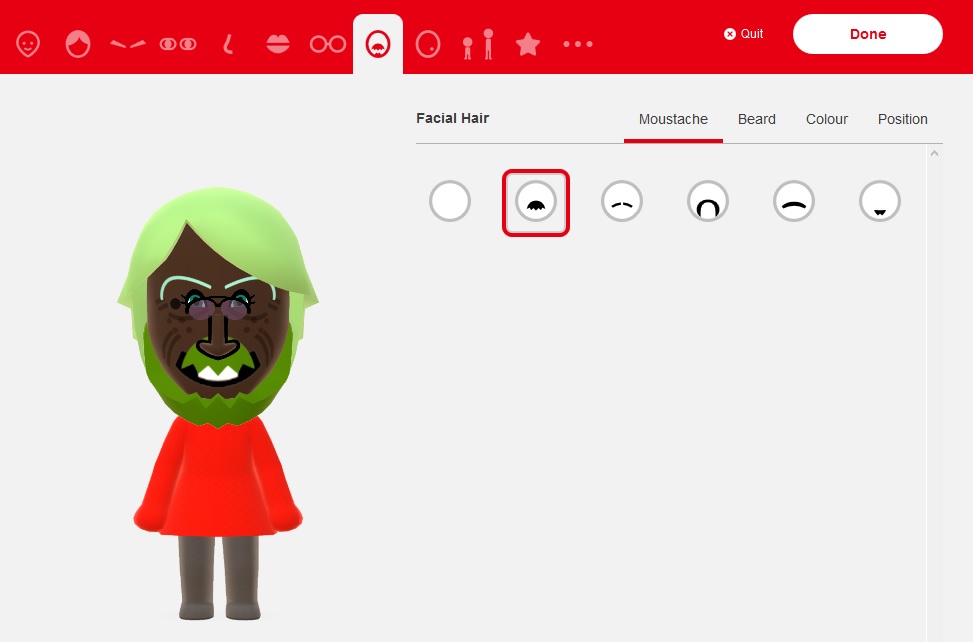Open the eyebrows category icon

point(128,44)
